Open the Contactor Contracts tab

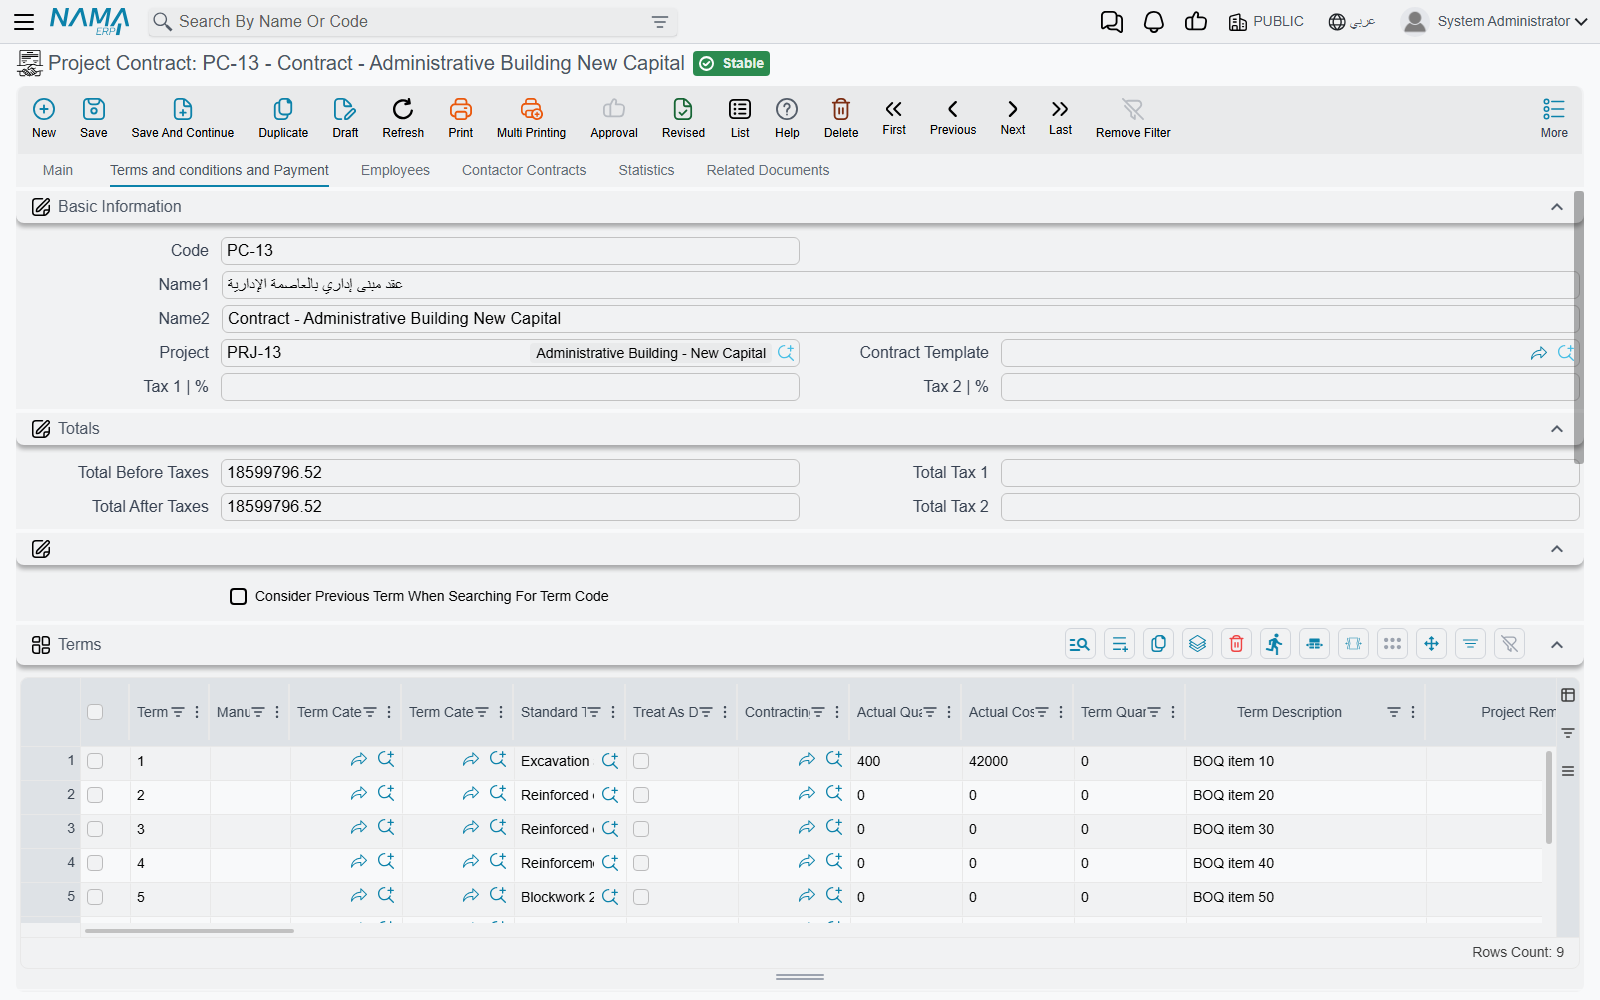point(524,170)
